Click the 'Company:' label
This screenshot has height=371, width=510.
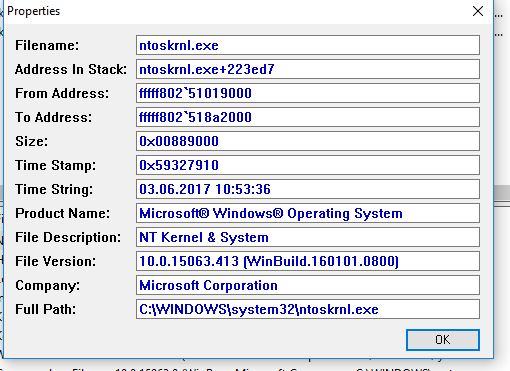tap(47, 285)
